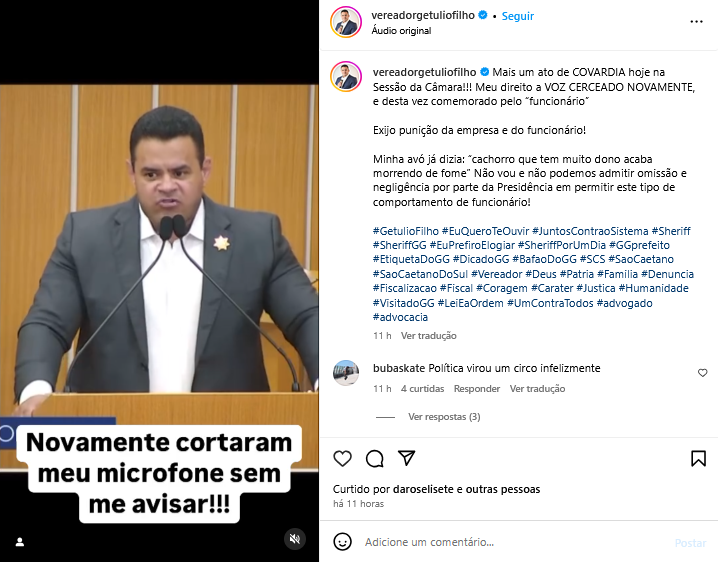Share post with the paper plane icon
This screenshot has width=718, height=562.
coord(406,458)
